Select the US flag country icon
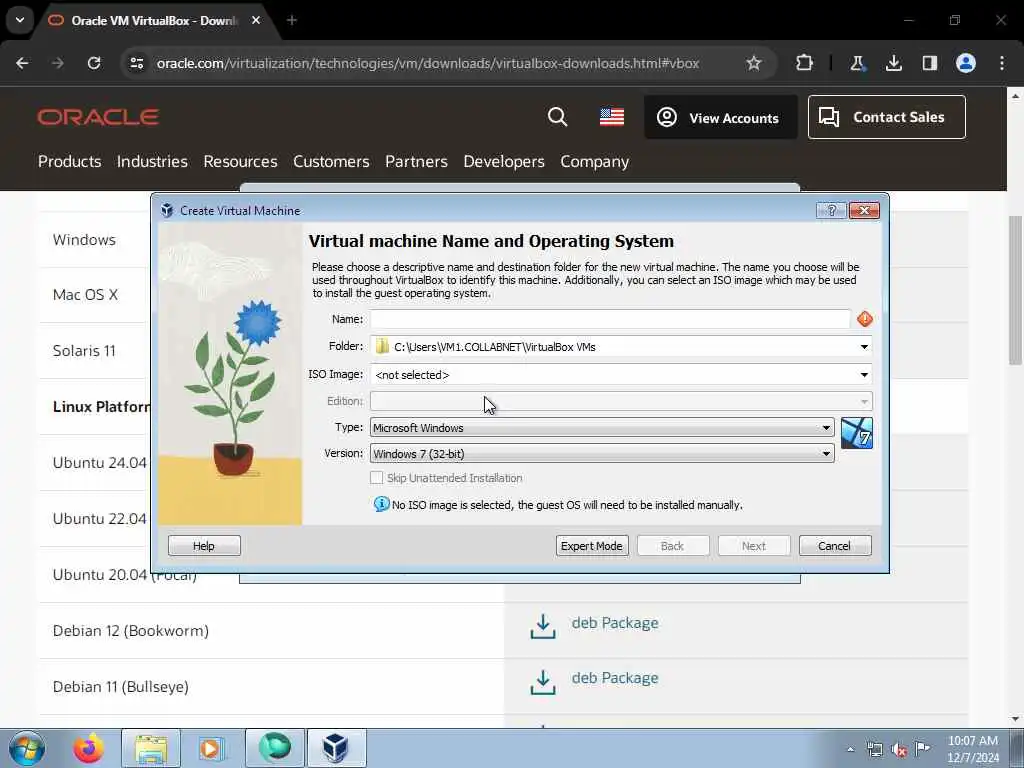This screenshot has height=768, width=1024. click(x=612, y=117)
